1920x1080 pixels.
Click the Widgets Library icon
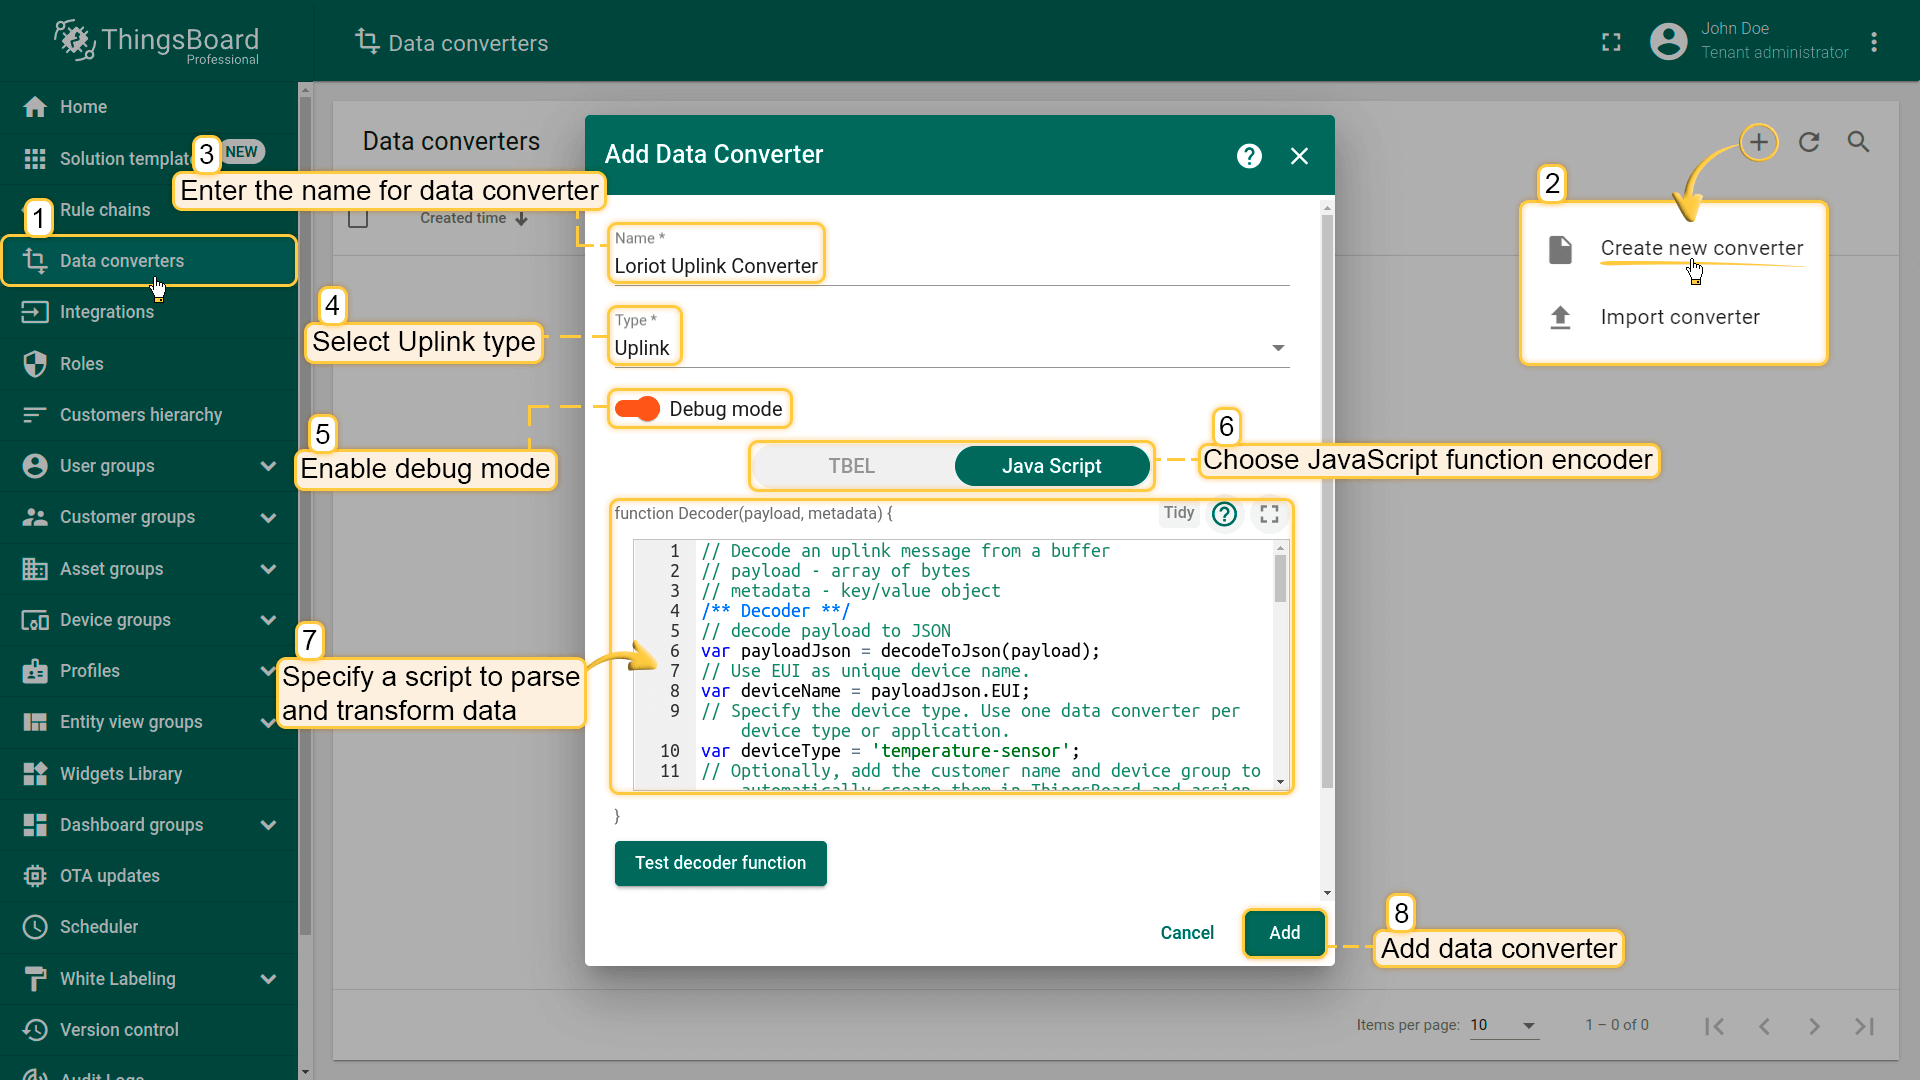[35, 774]
